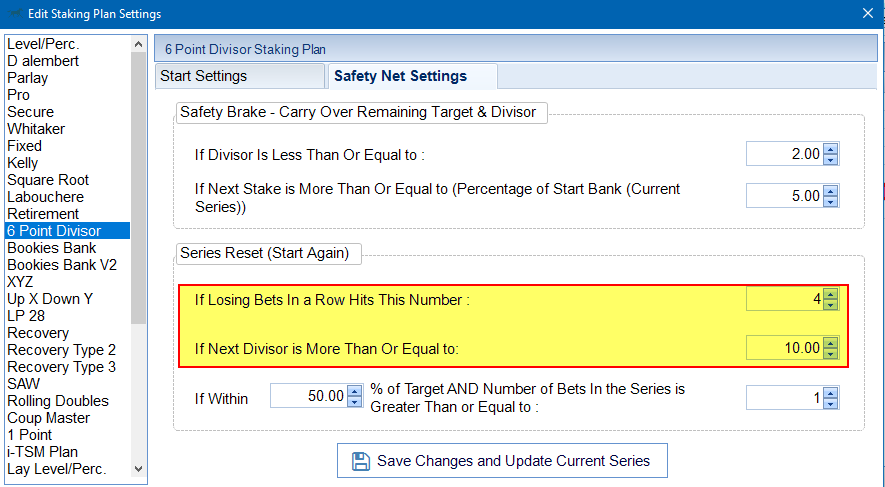885x487 pixels.
Task: Click the Losing Bets In a Row field
Action: (783, 298)
